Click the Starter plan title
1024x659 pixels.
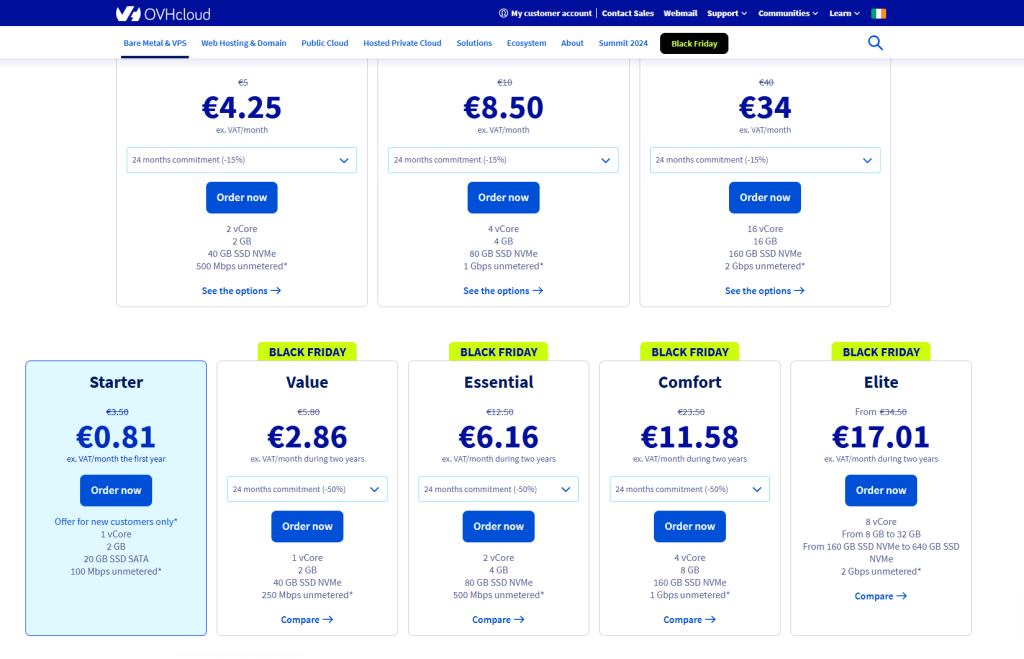pyautogui.click(x=116, y=382)
